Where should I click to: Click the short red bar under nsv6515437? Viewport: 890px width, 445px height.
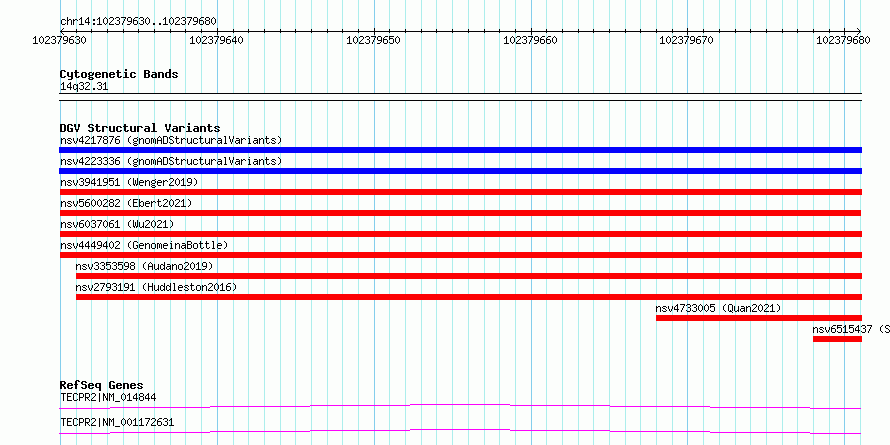click(x=837, y=339)
